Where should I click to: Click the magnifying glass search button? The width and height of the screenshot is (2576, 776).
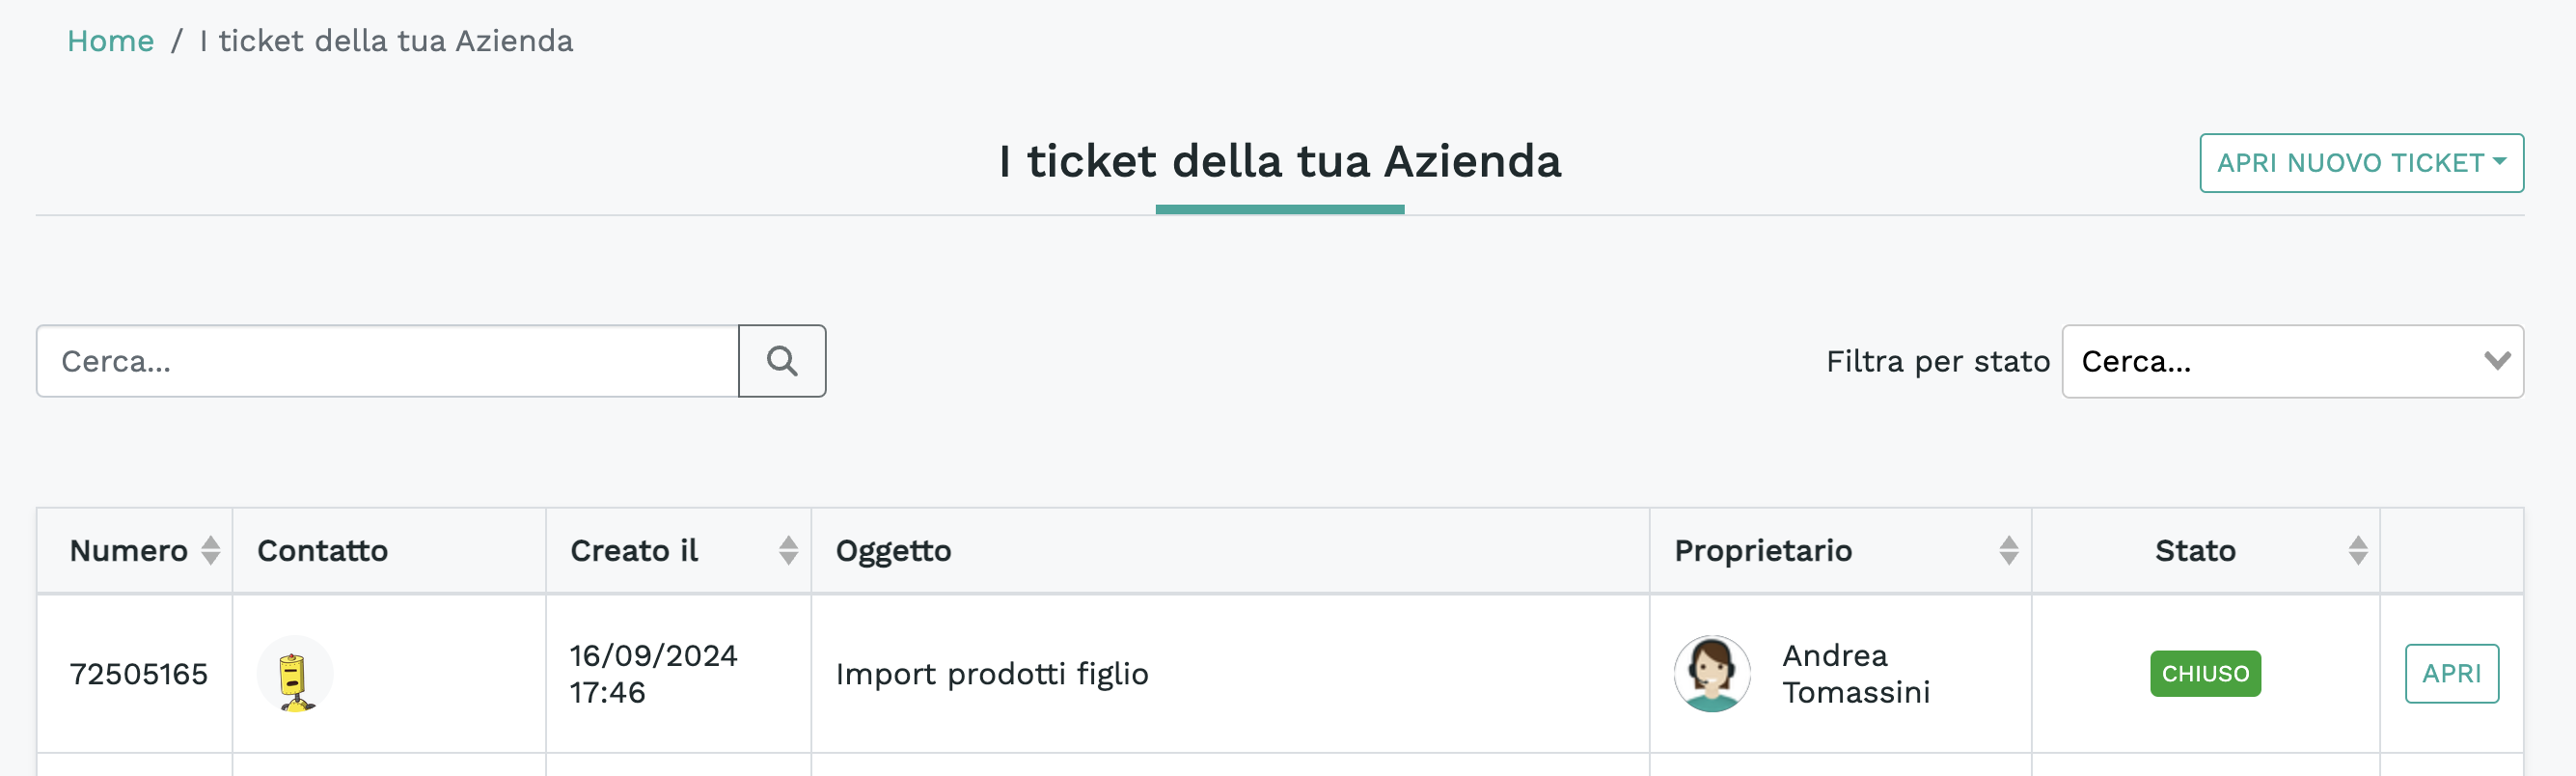click(782, 361)
